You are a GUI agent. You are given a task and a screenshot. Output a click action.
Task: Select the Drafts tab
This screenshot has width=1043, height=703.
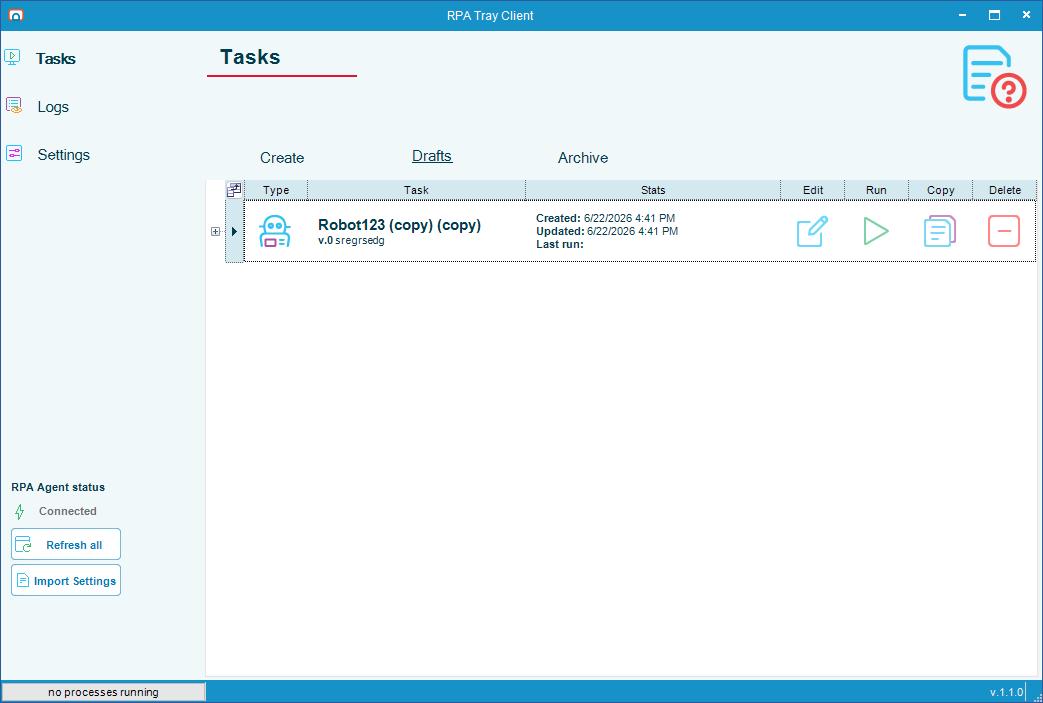[432, 156]
